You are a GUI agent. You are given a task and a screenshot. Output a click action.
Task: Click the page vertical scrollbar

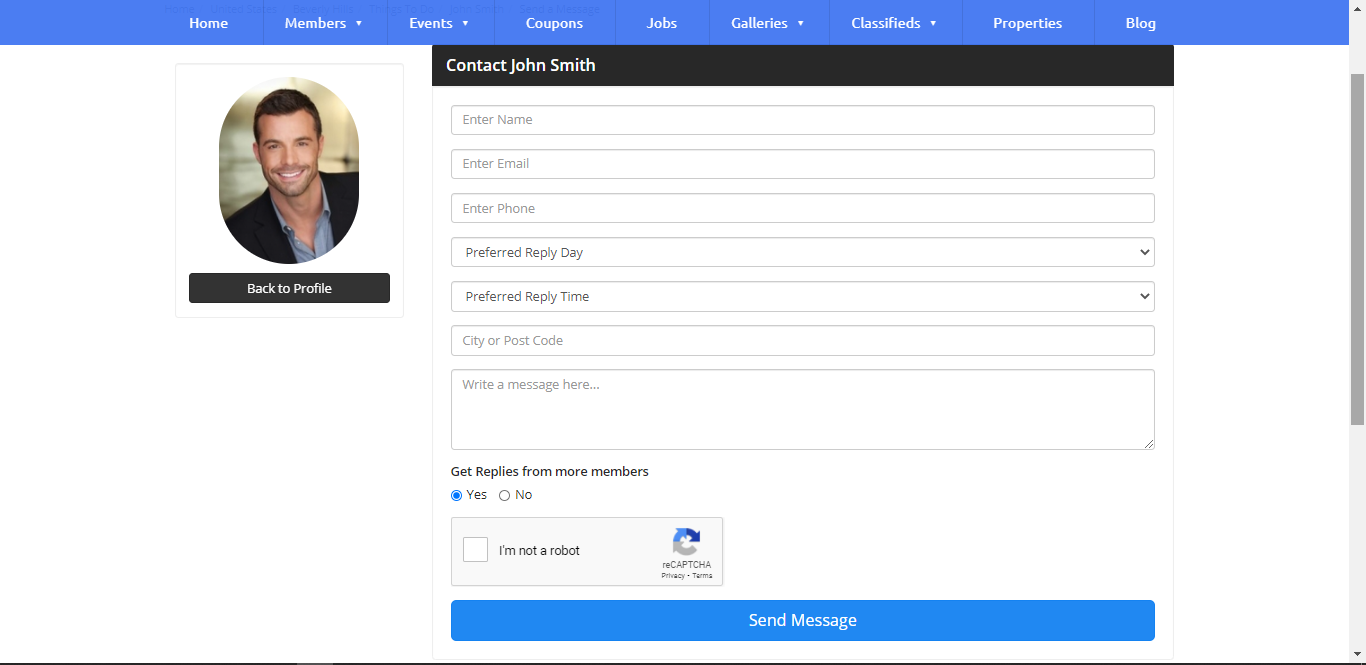pos(1357,250)
